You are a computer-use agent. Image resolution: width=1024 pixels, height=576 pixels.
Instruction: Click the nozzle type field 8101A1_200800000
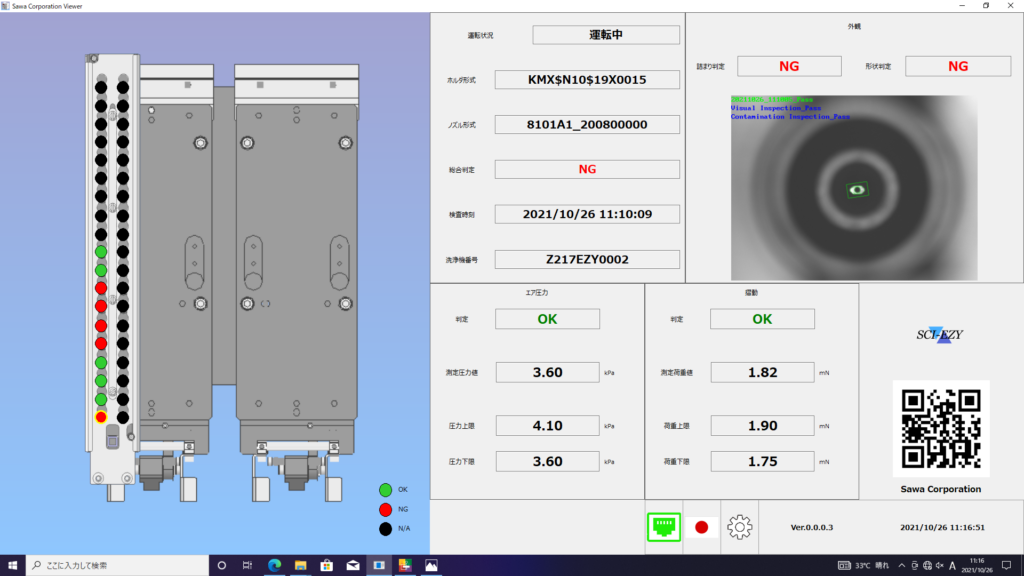pos(587,125)
